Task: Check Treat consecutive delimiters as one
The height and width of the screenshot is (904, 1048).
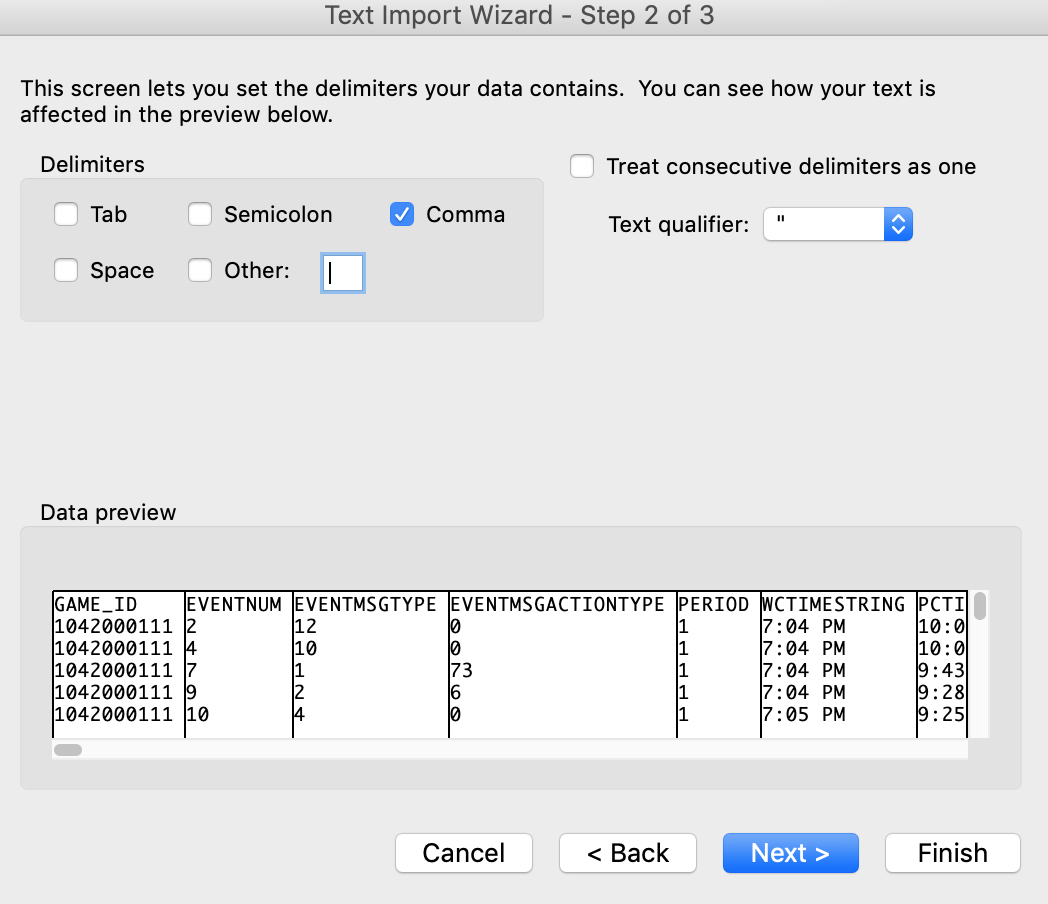Action: click(582, 167)
